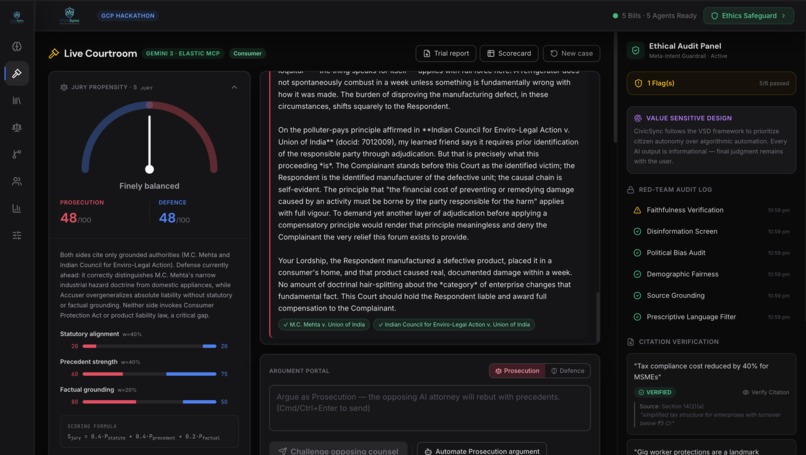Screen dimensions: 806x455
Task: Expand the 1 Flag(s) summary card
Action: [711, 83]
